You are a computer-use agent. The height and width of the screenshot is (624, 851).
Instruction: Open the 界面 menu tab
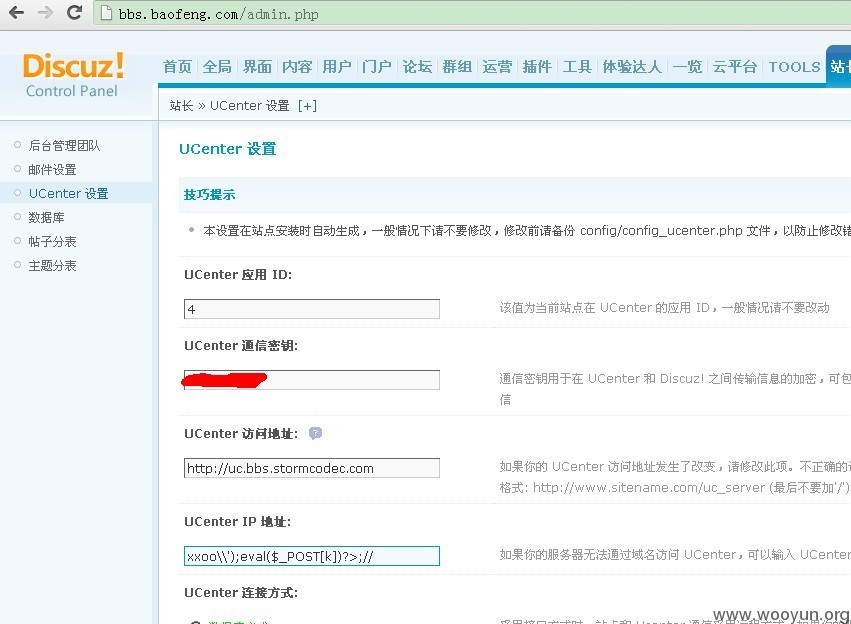tap(257, 67)
